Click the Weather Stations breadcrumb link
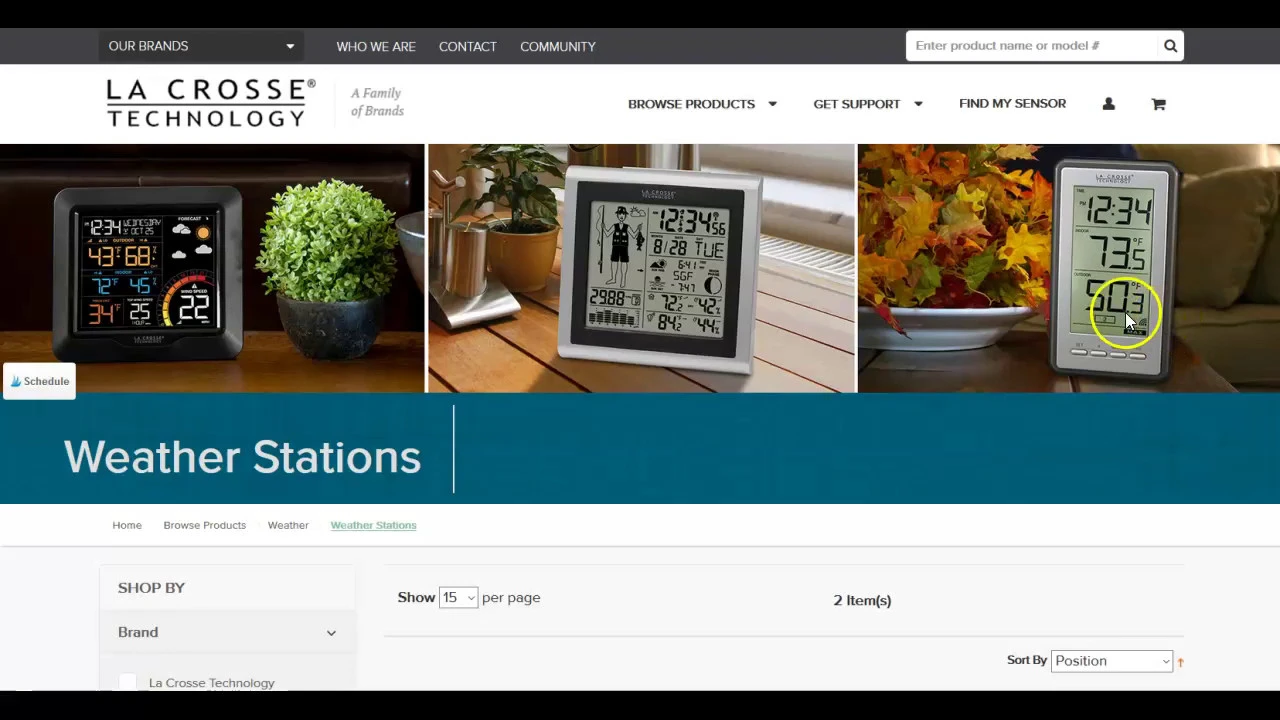The image size is (1280, 720). click(x=373, y=525)
